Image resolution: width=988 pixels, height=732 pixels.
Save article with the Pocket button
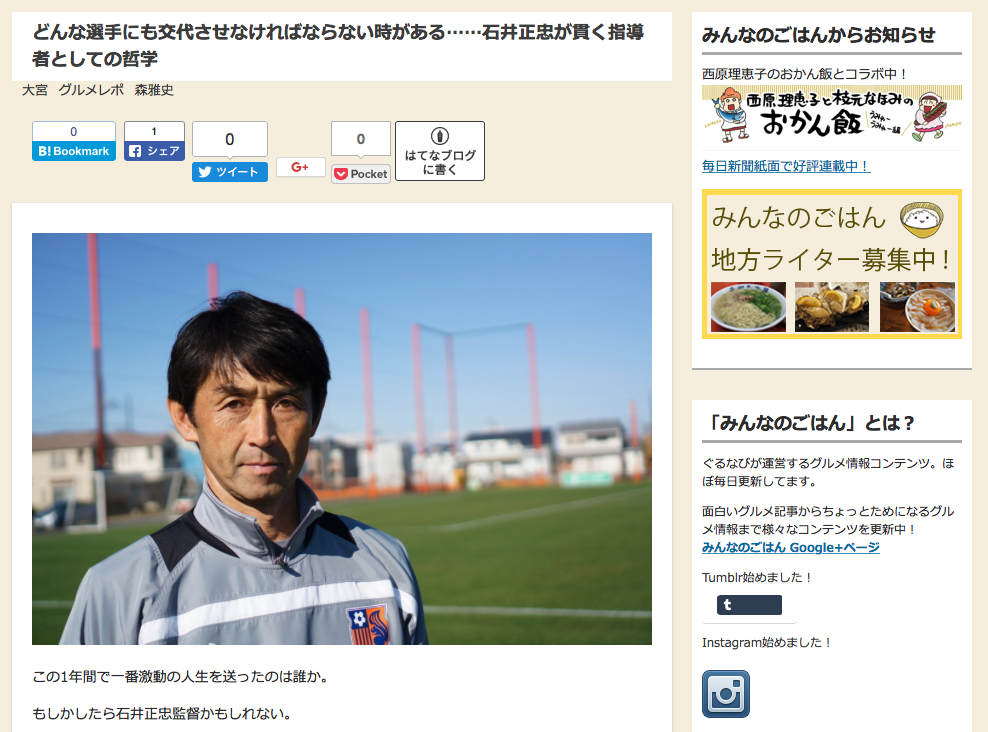click(x=361, y=174)
